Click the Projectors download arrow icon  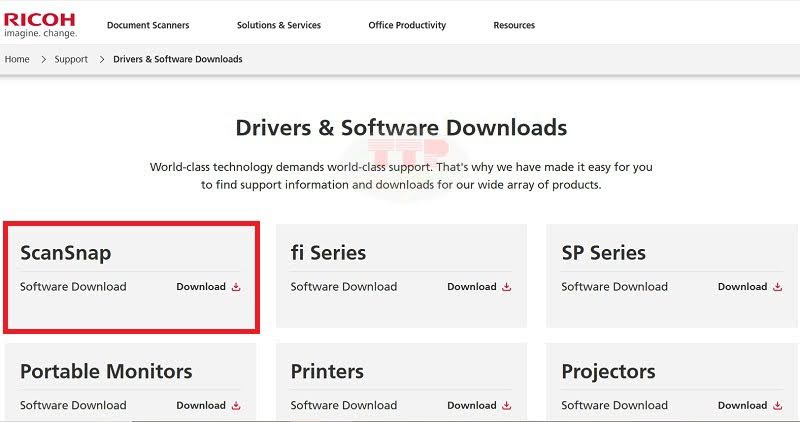click(x=777, y=406)
